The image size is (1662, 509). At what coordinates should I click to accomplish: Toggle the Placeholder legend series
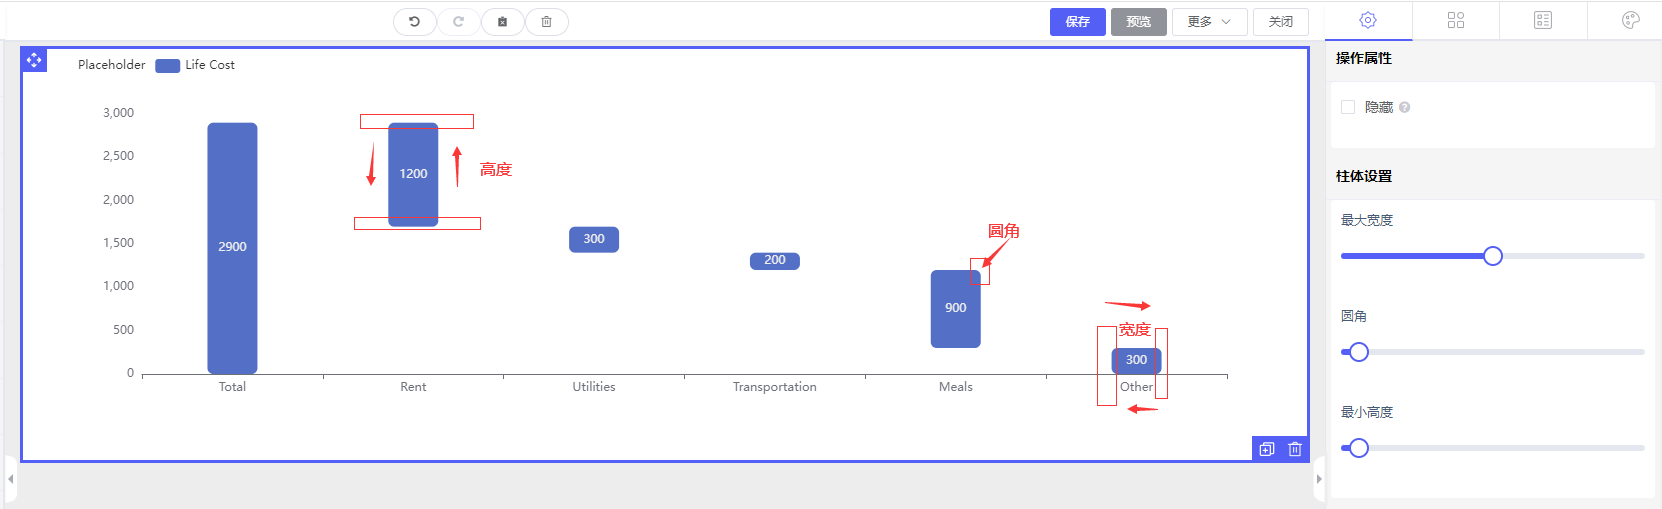tap(111, 65)
